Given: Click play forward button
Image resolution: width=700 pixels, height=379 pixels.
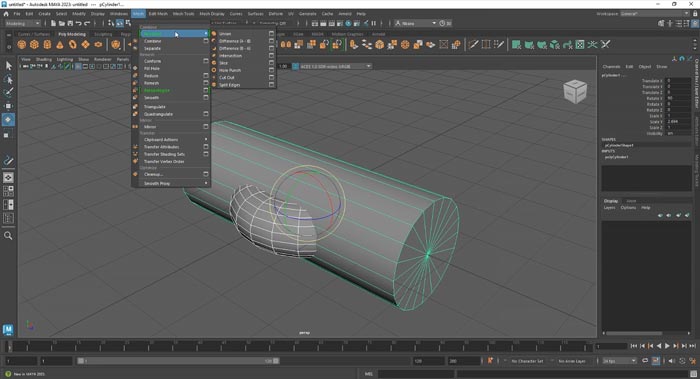Looking at the screenshot, I should pos(667,346).
